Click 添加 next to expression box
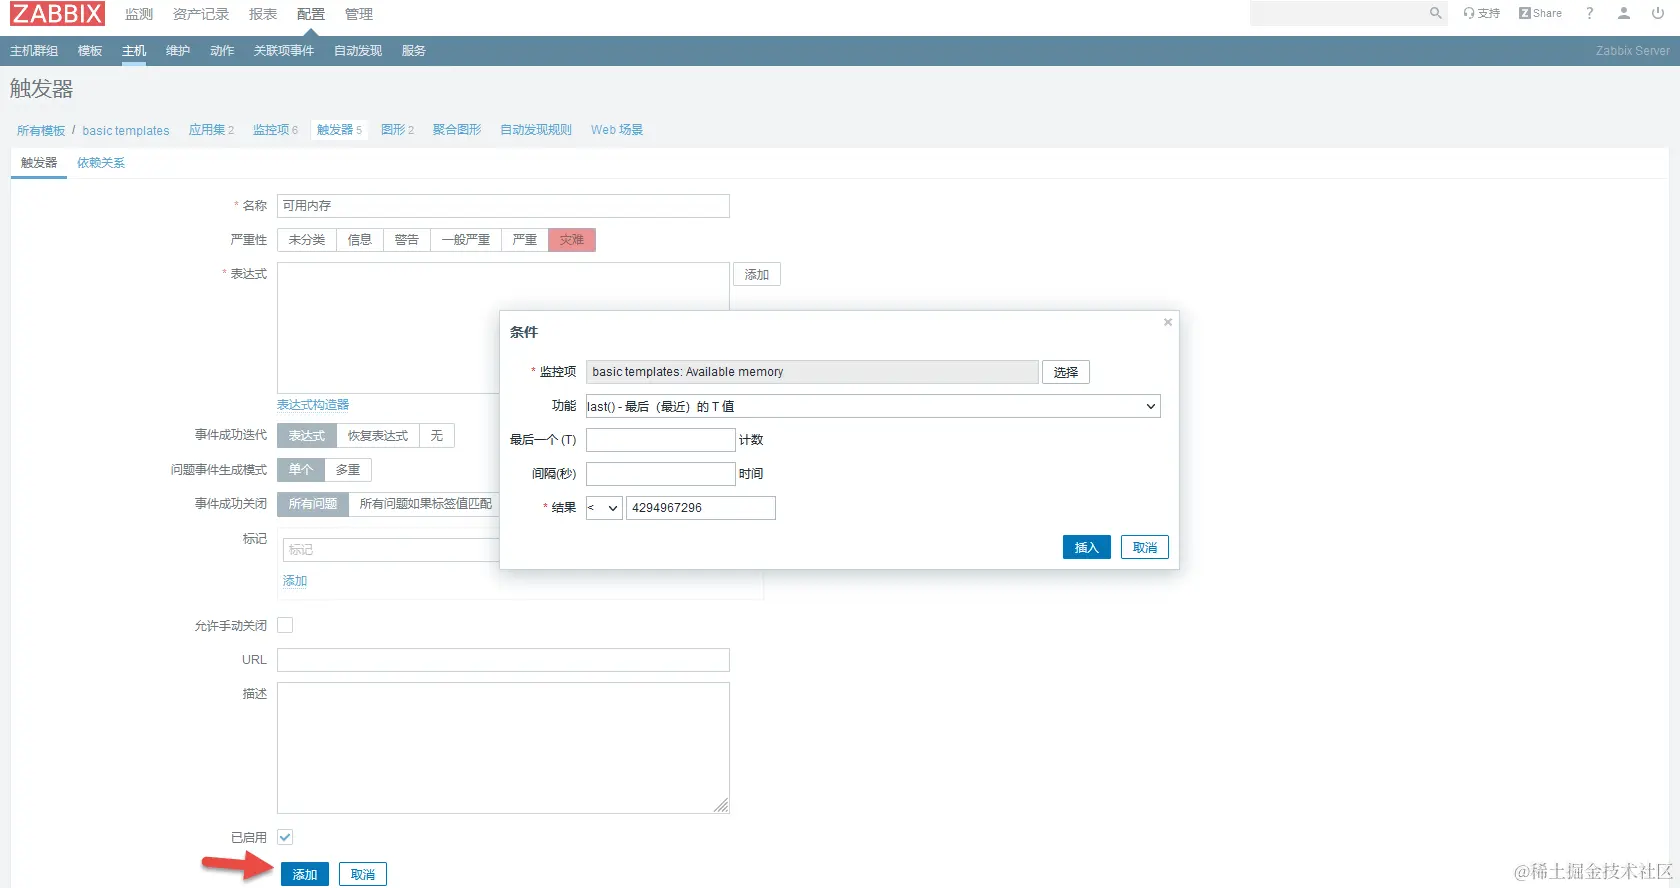The height and width of the screenshot is (888, 1680). (757, 275)
